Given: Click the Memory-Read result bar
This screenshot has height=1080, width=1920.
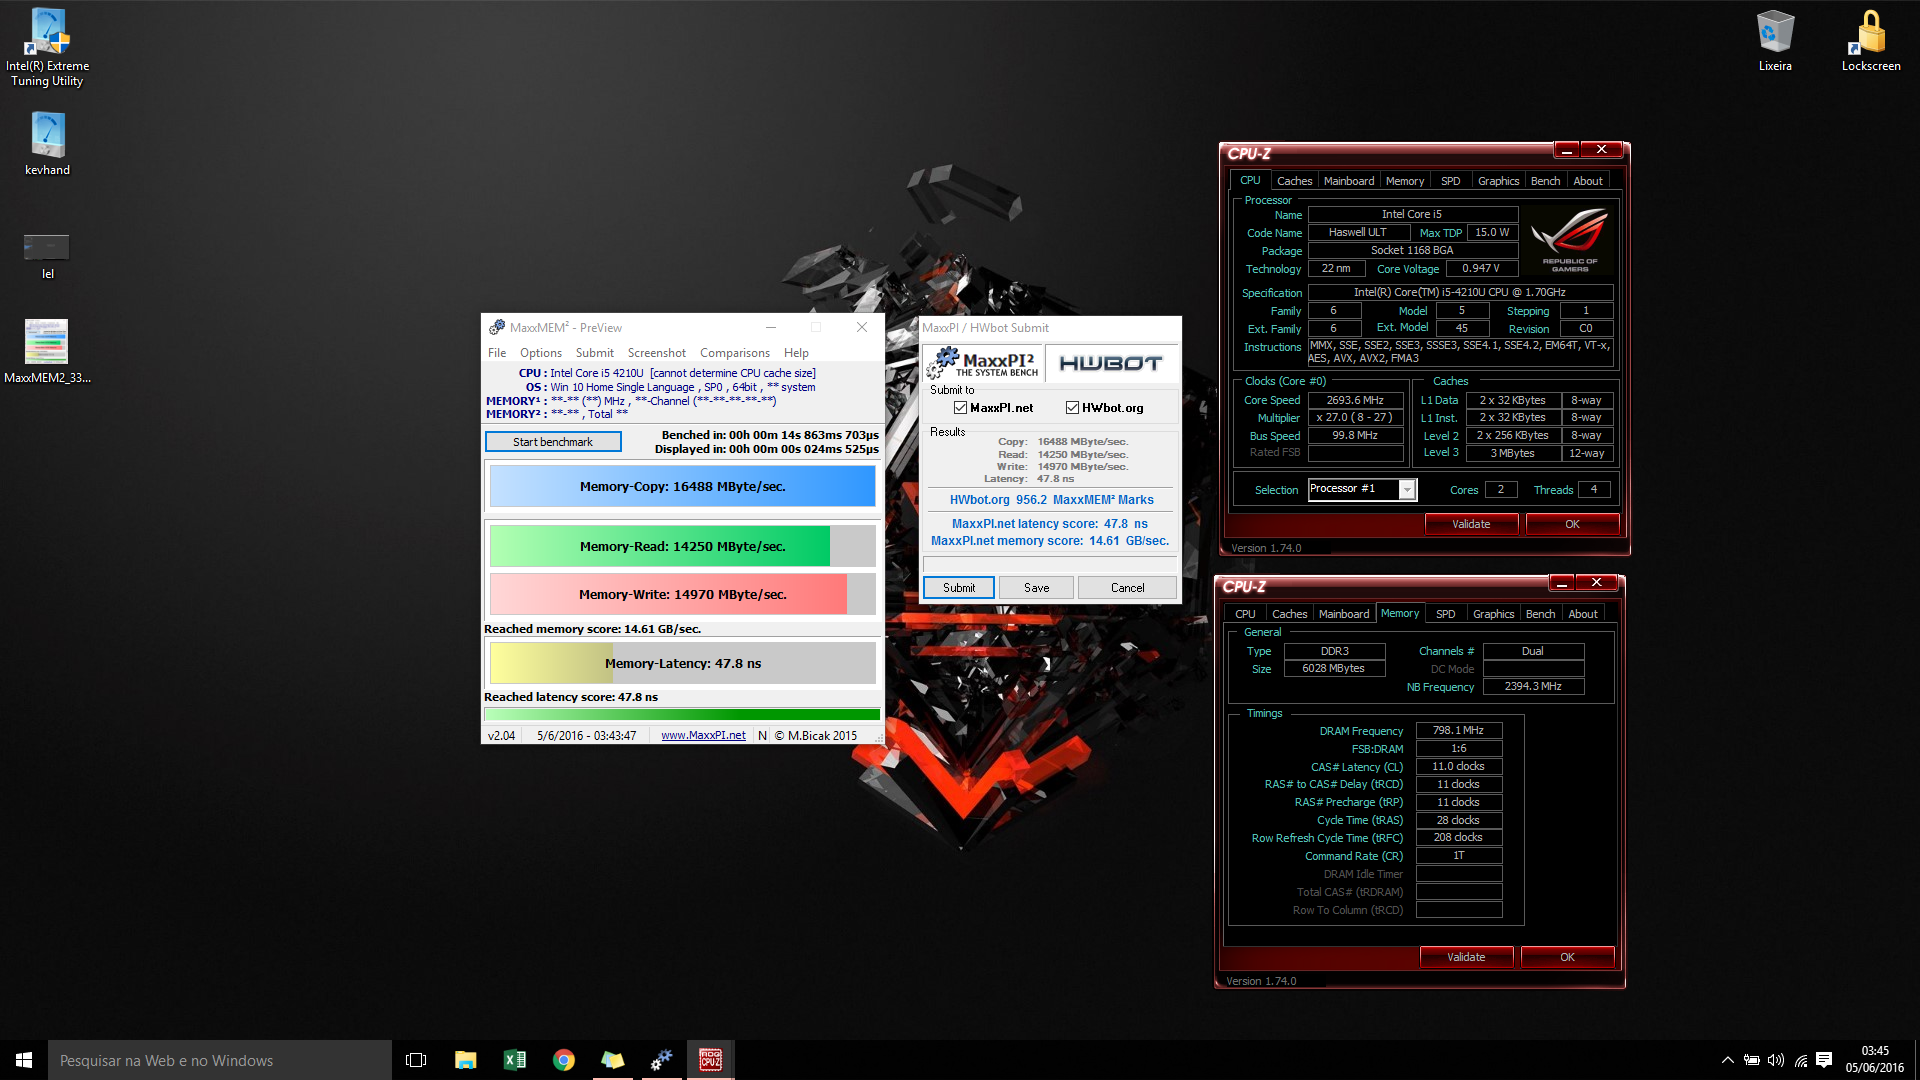Looking at the screenshot, I should (683, 546).
